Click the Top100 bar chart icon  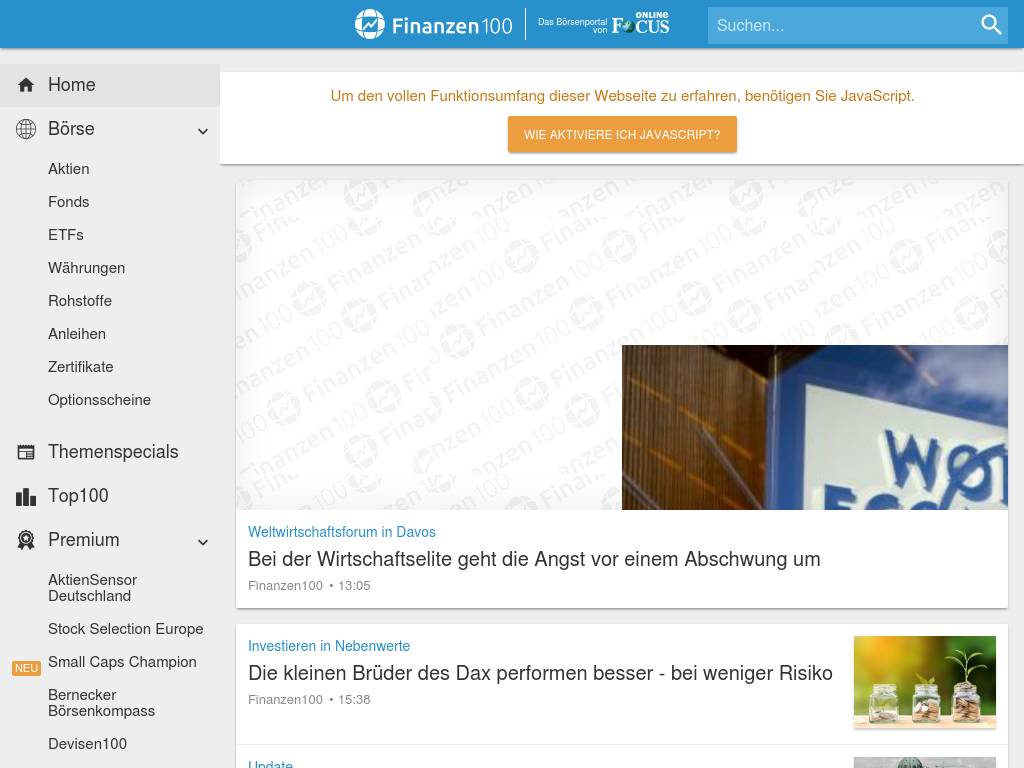[x=26, y=496]
